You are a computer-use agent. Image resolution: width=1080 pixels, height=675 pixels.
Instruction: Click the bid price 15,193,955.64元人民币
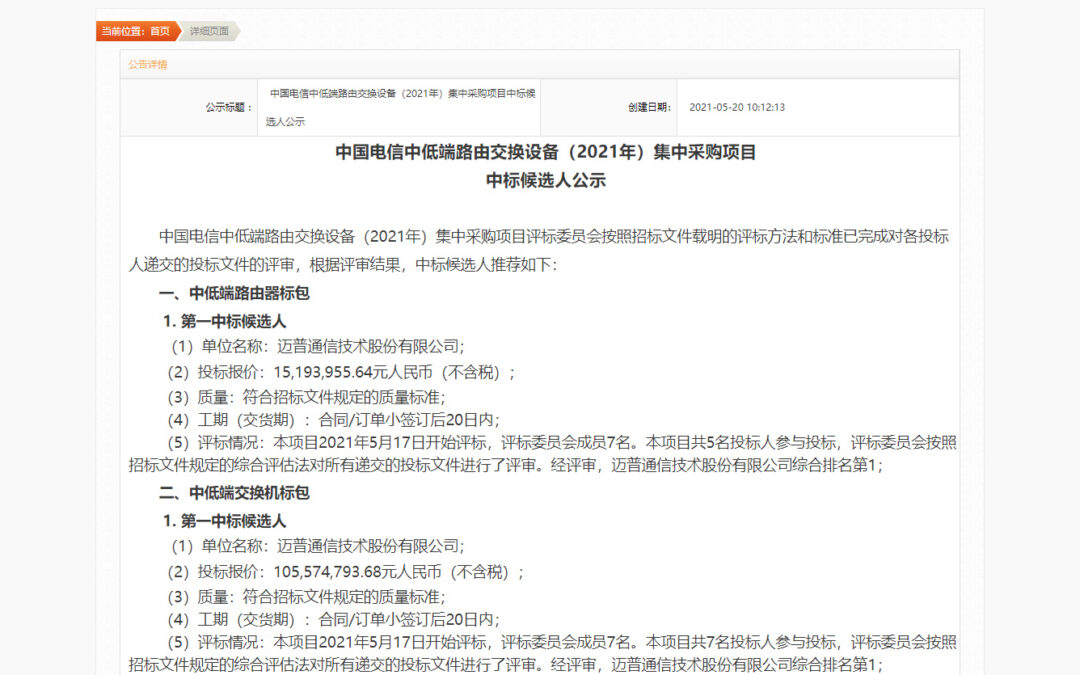click(353, 373)
